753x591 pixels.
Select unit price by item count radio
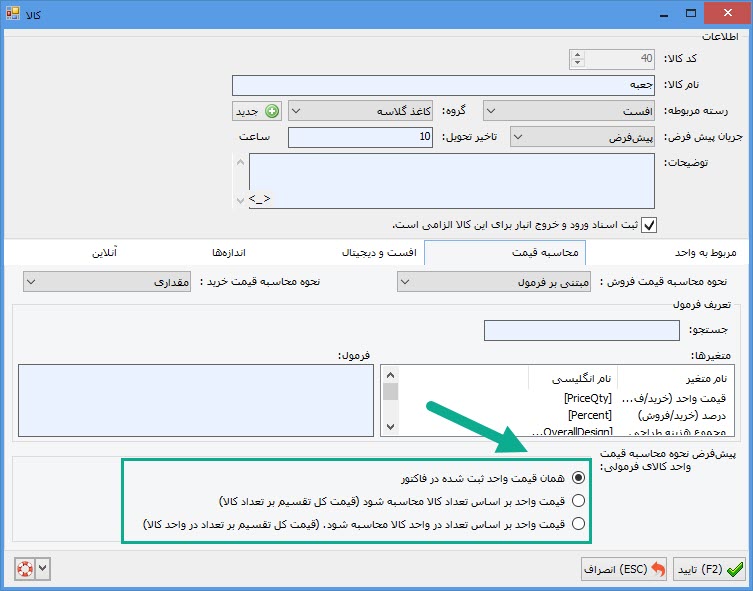578,500
